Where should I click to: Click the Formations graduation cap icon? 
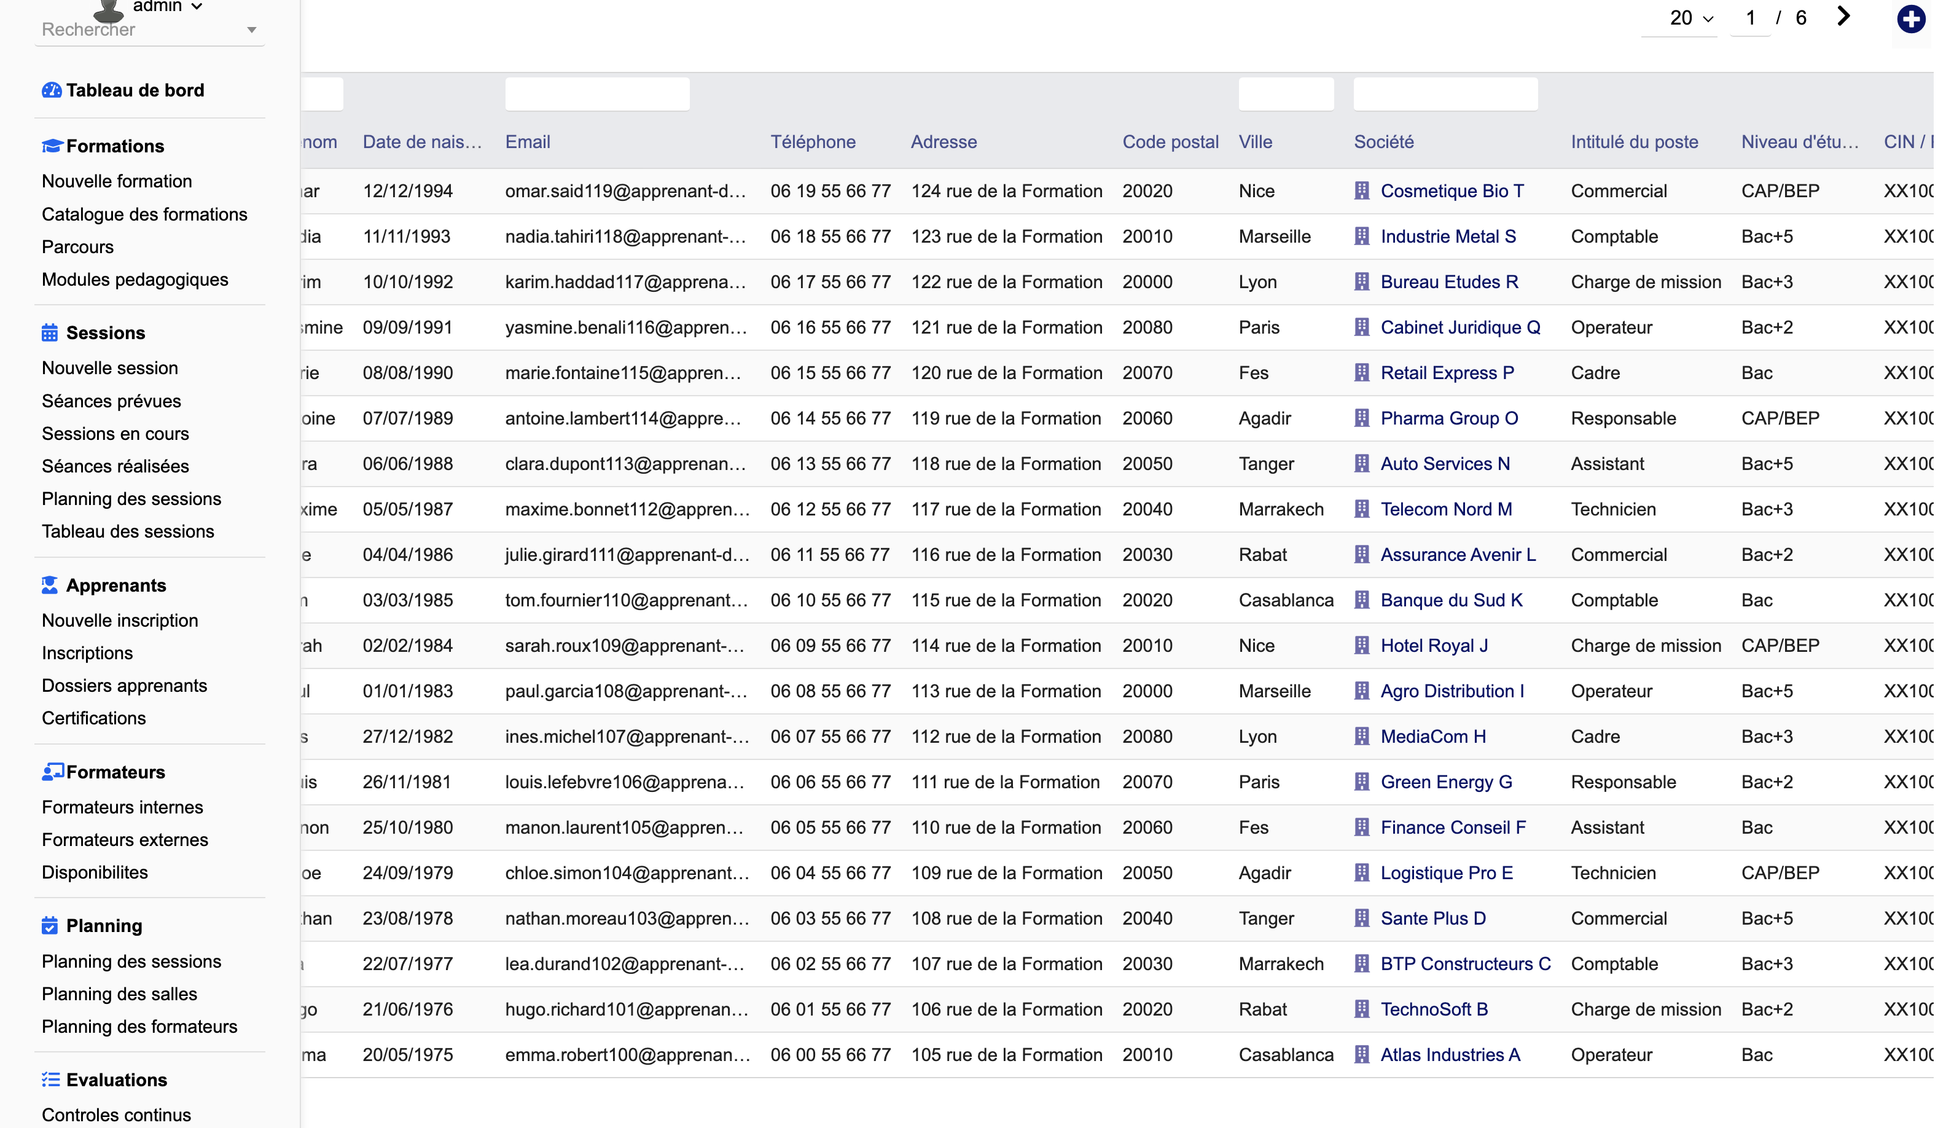pos(51,146)
